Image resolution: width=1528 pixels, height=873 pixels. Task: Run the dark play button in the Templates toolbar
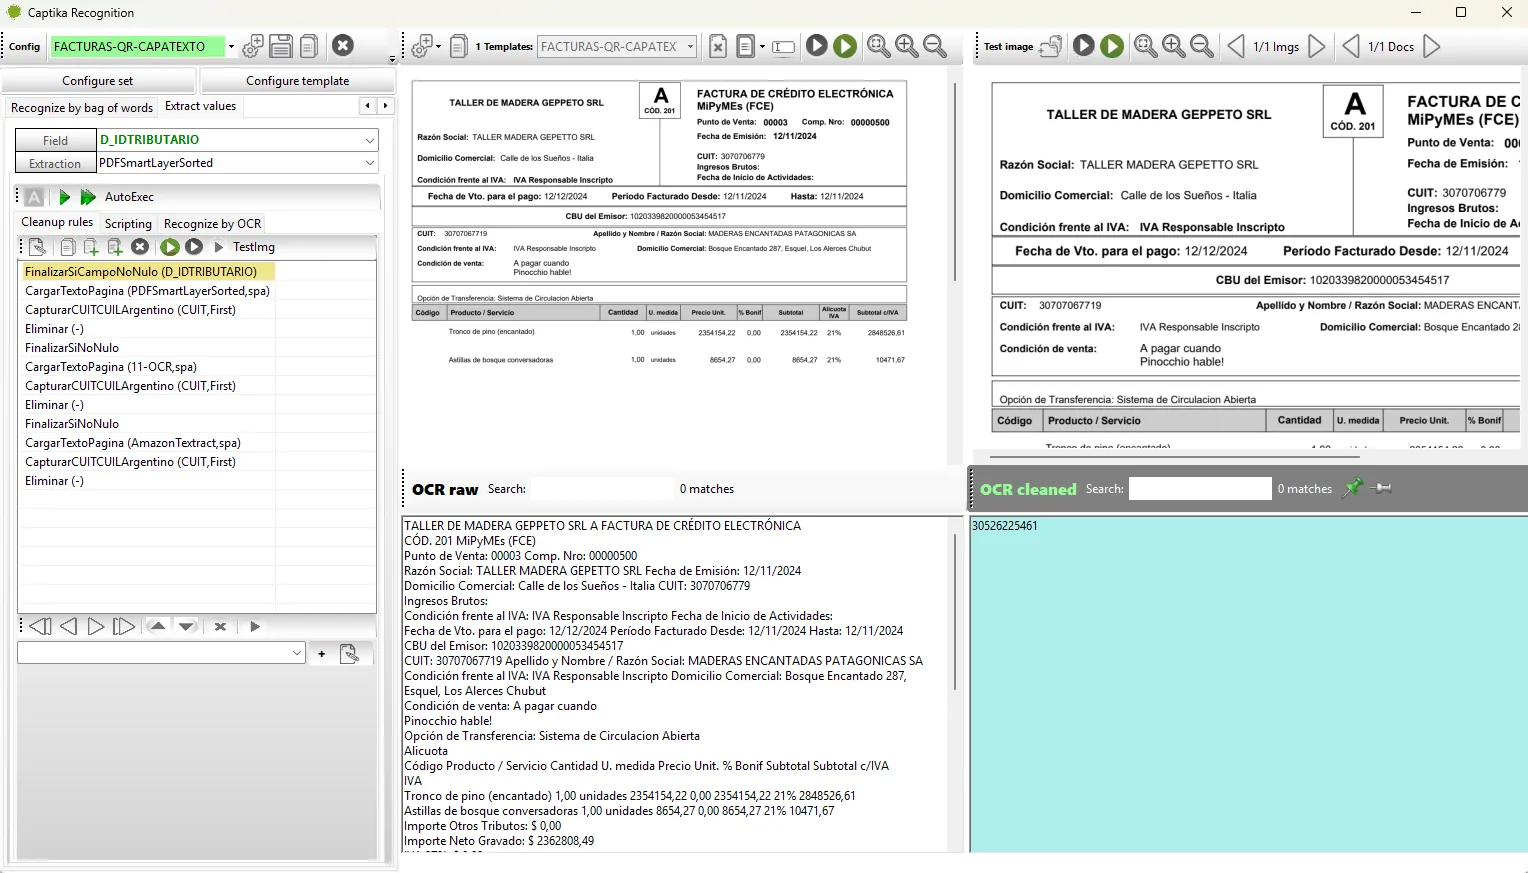pyautogui.click(x=817, y=46)
